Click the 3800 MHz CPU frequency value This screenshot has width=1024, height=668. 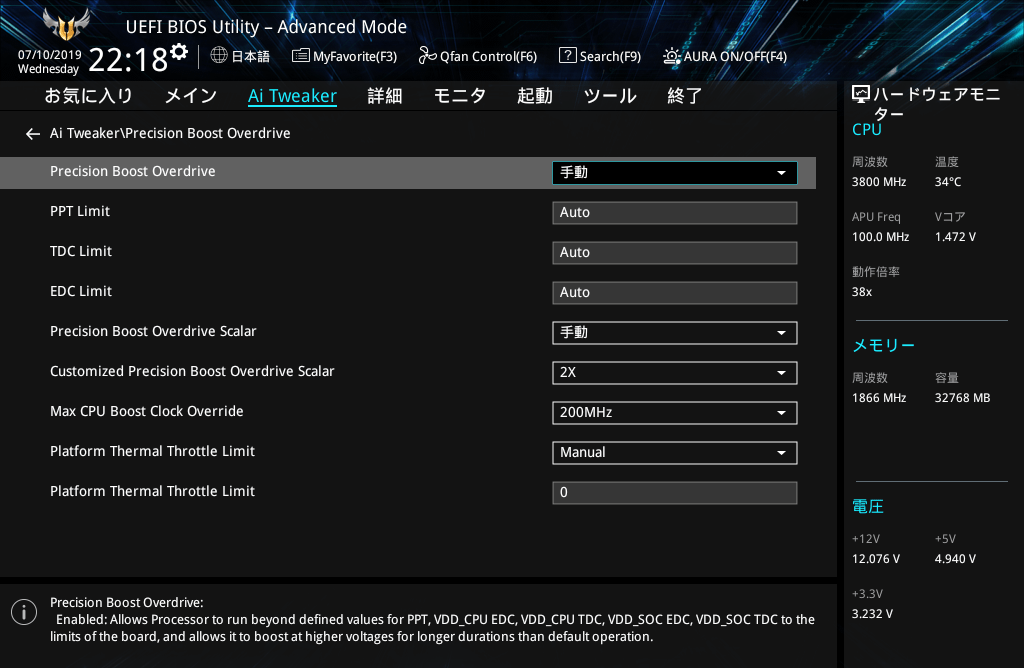[879, 182]
